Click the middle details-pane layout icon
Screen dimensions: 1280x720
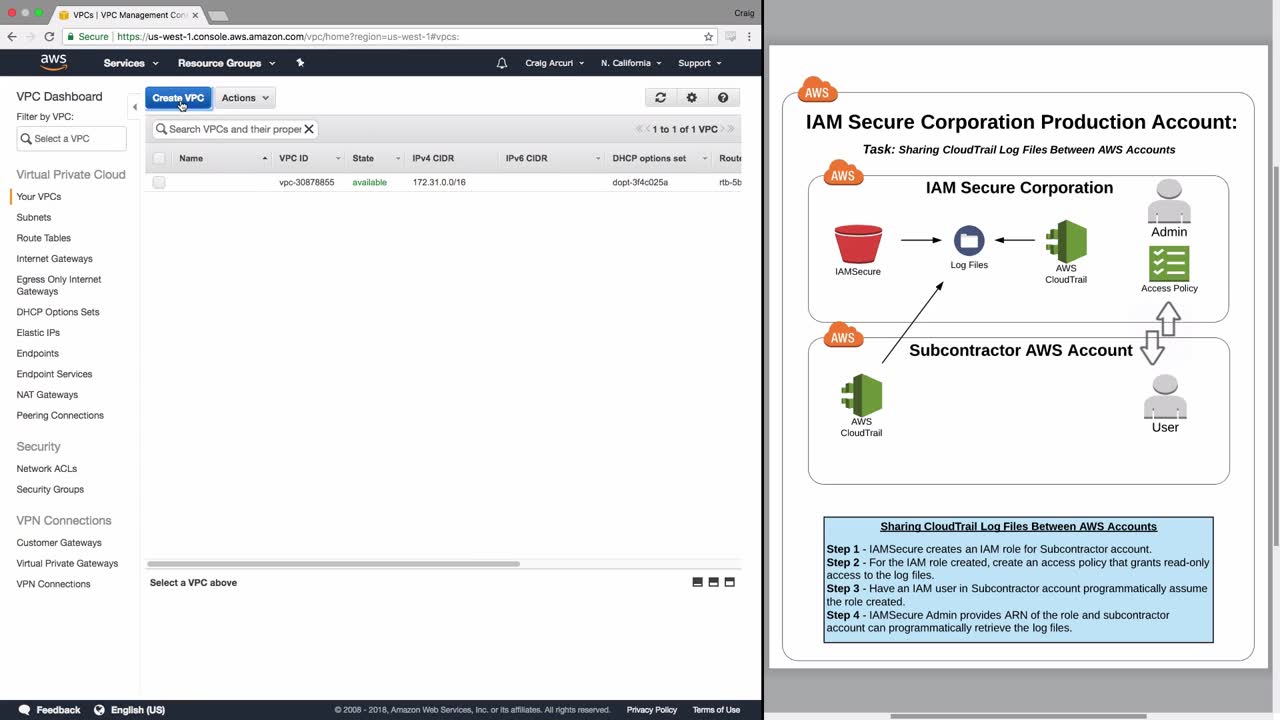point(713,582)
